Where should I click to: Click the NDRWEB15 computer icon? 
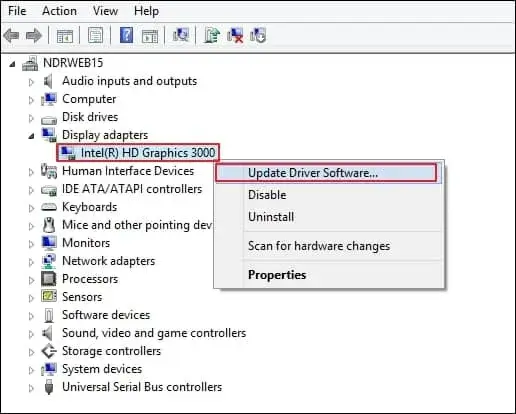pos(30,63)
